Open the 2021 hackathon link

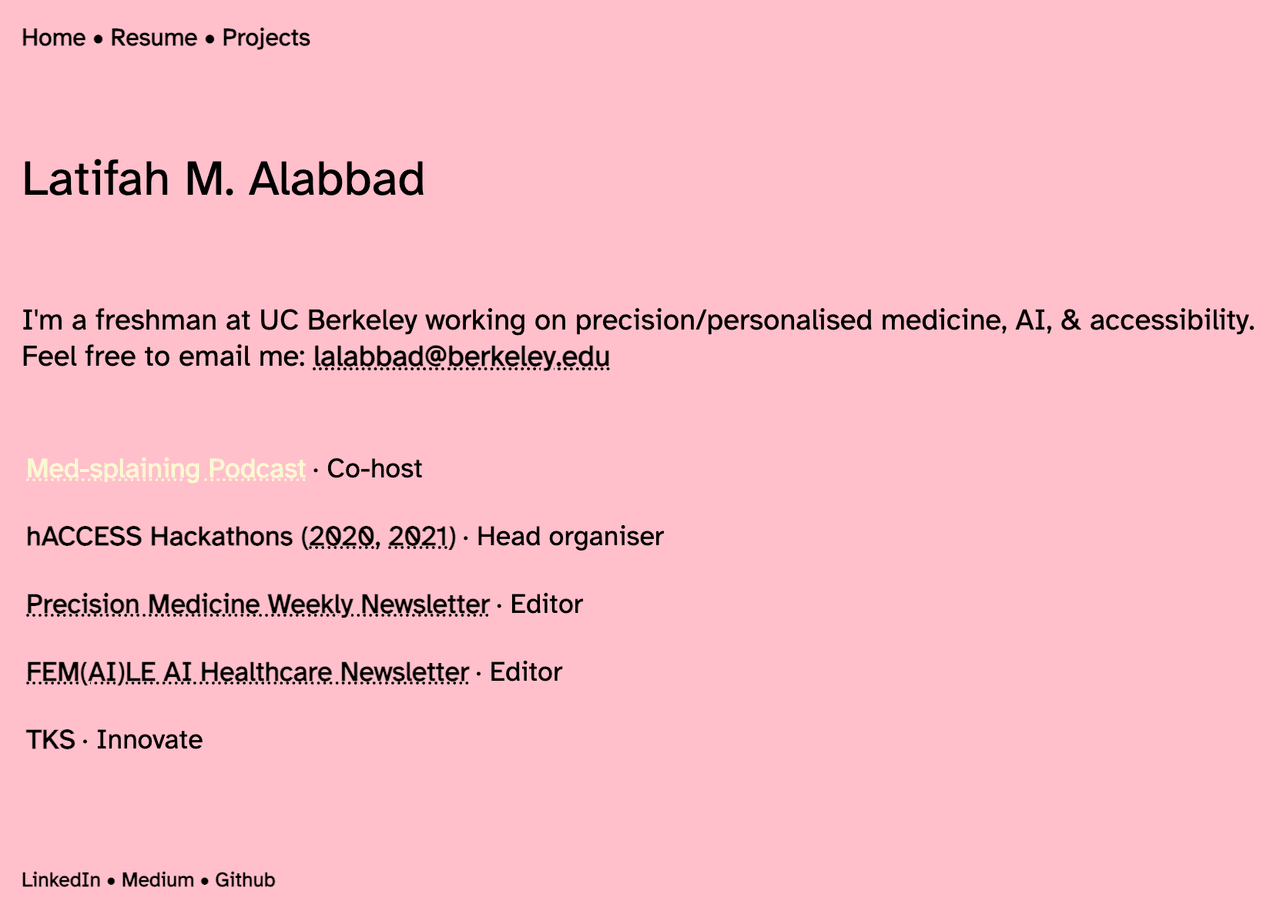pos(418,537)
